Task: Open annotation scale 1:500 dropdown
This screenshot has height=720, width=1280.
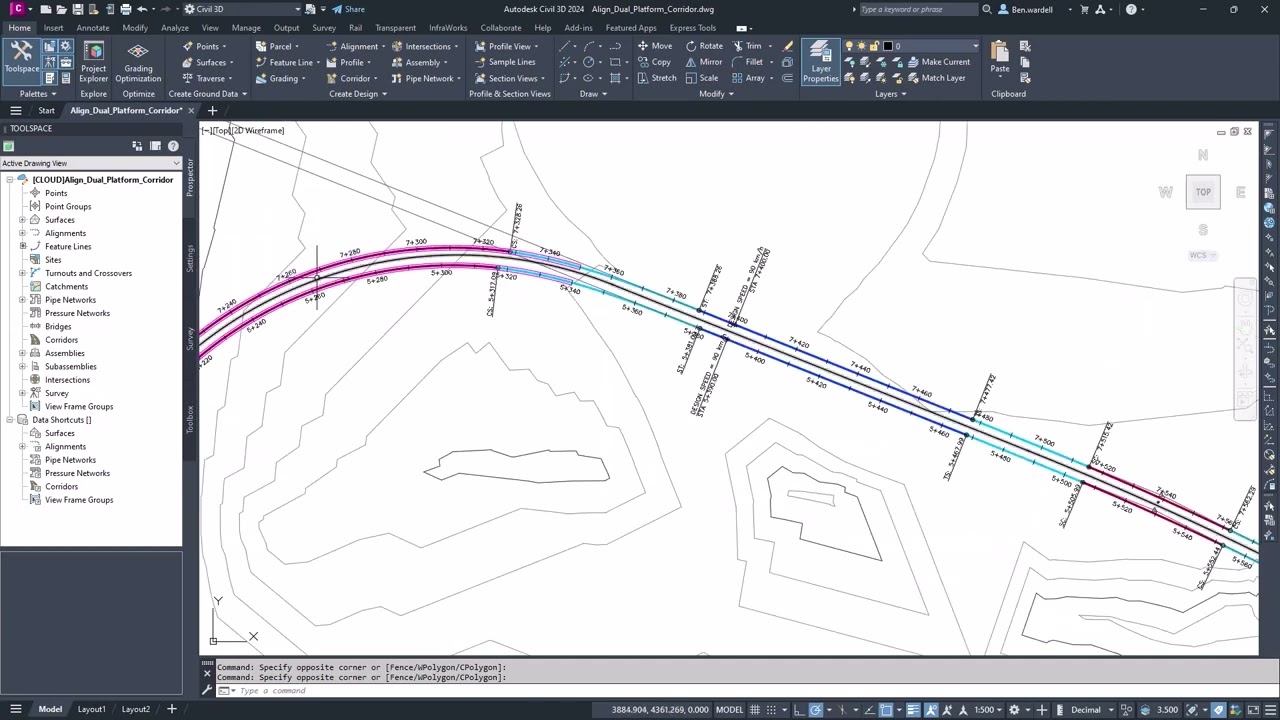Action: click(990, 710)
